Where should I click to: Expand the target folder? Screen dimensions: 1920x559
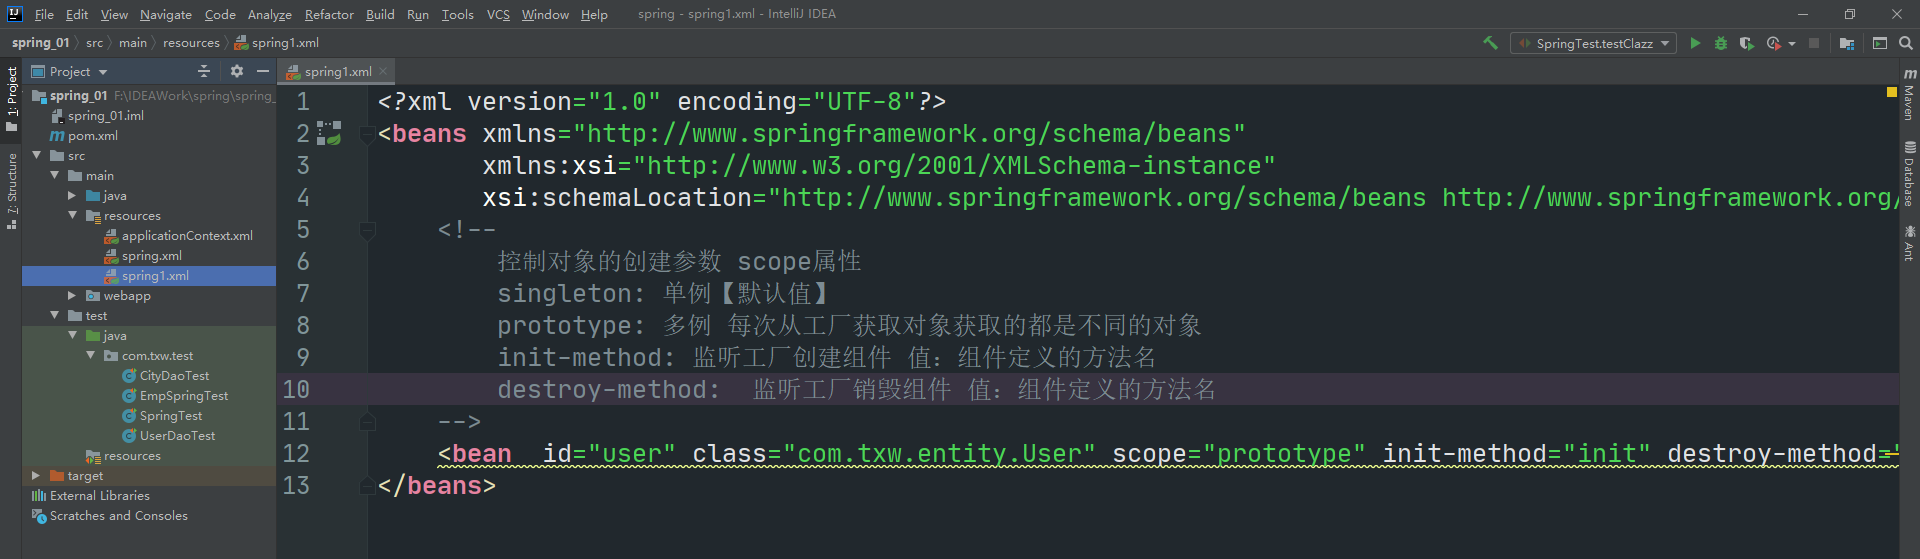pos(36,475)
